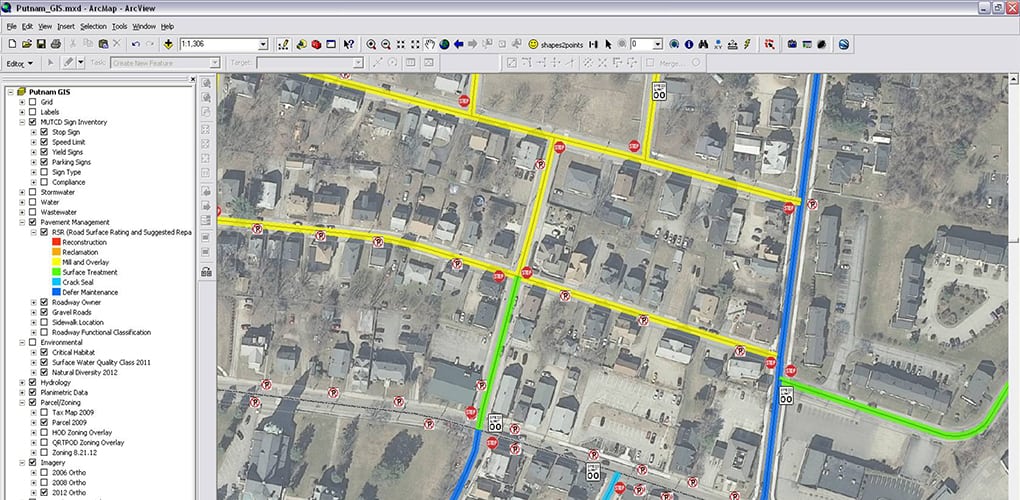Select the Zoom In magnifier tool
Image resolution: width=1020 pixels, height=500 pixels.
(371, 44)
